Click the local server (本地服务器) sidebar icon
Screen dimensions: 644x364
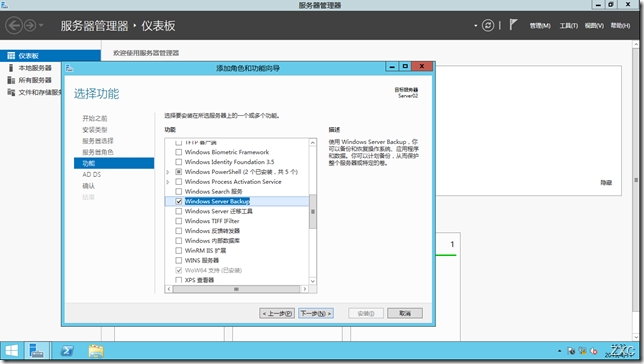[11, 68]
